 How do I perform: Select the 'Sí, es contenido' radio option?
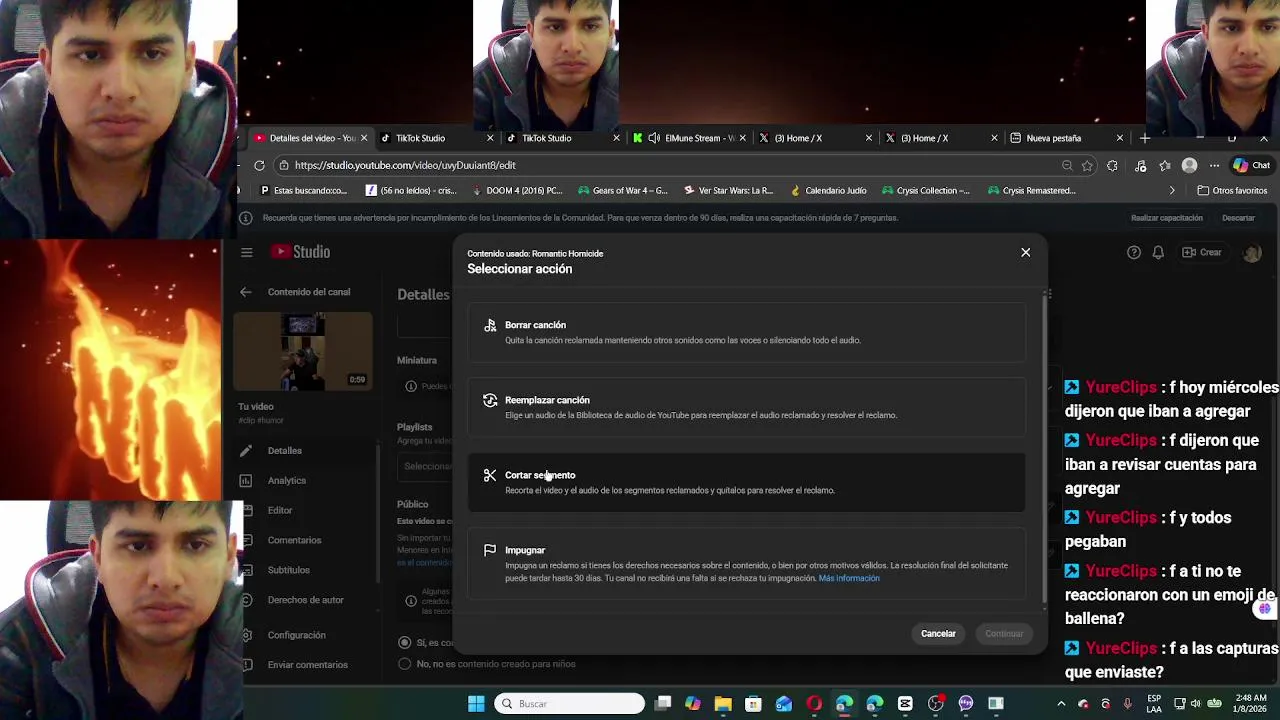click(404, 642)
